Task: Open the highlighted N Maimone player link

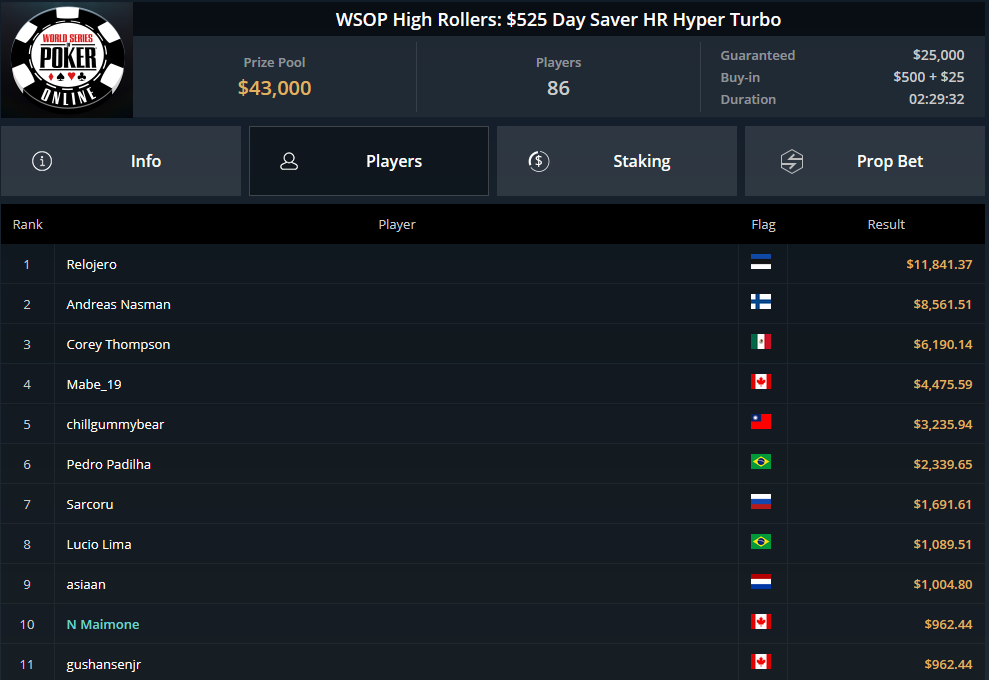Action: point(103,624)
